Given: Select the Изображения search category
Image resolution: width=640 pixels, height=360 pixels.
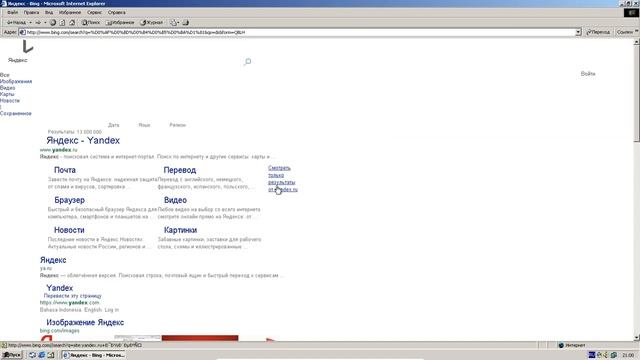Looking at the screenshot, I should 16,81.
